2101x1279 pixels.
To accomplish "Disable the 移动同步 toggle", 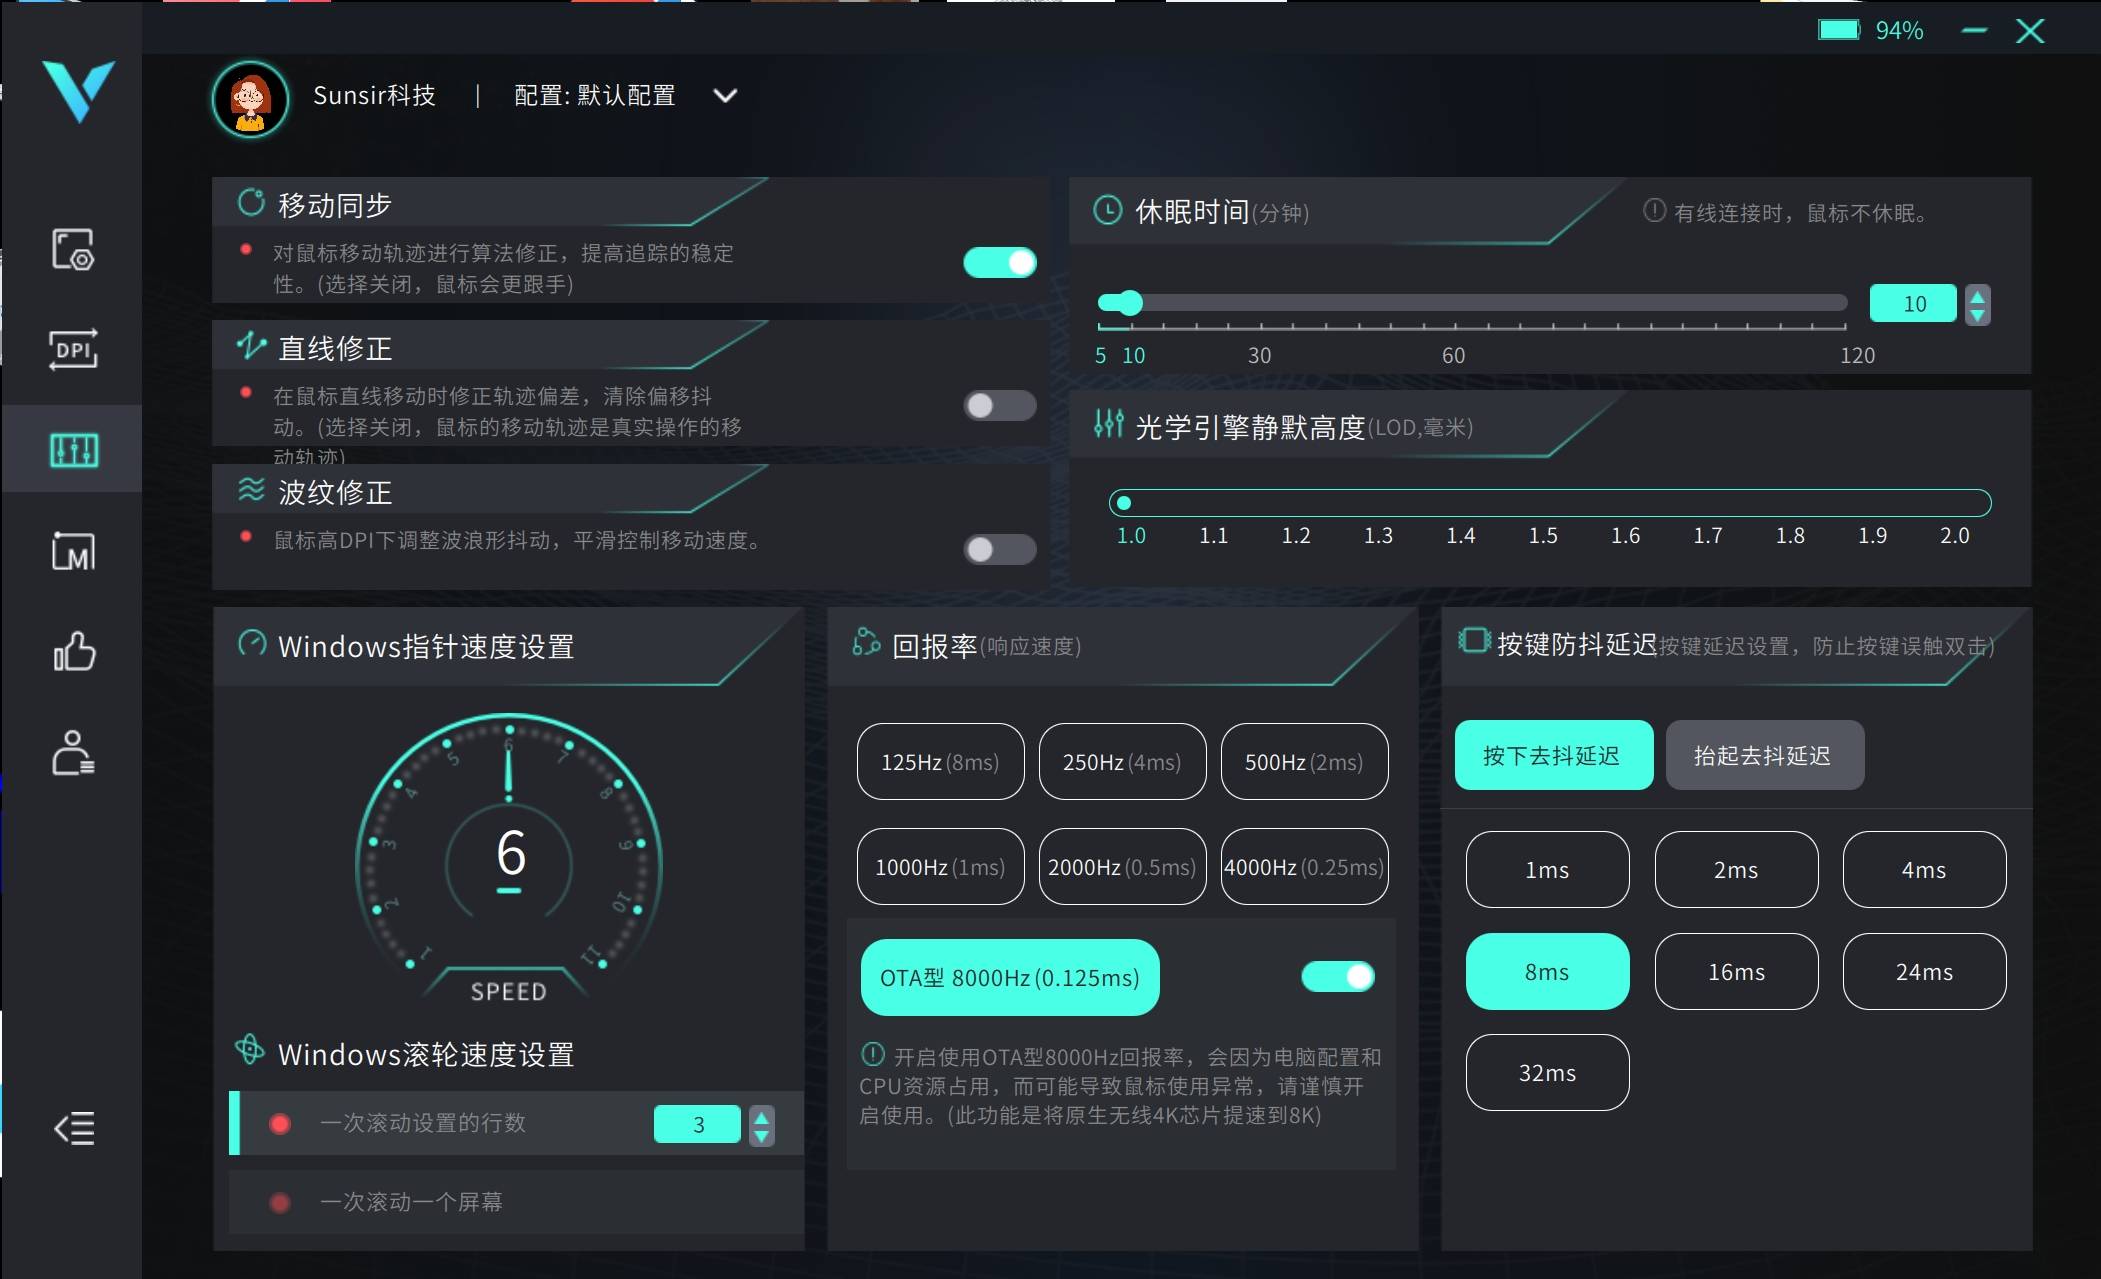I will [x=999, y=263].
